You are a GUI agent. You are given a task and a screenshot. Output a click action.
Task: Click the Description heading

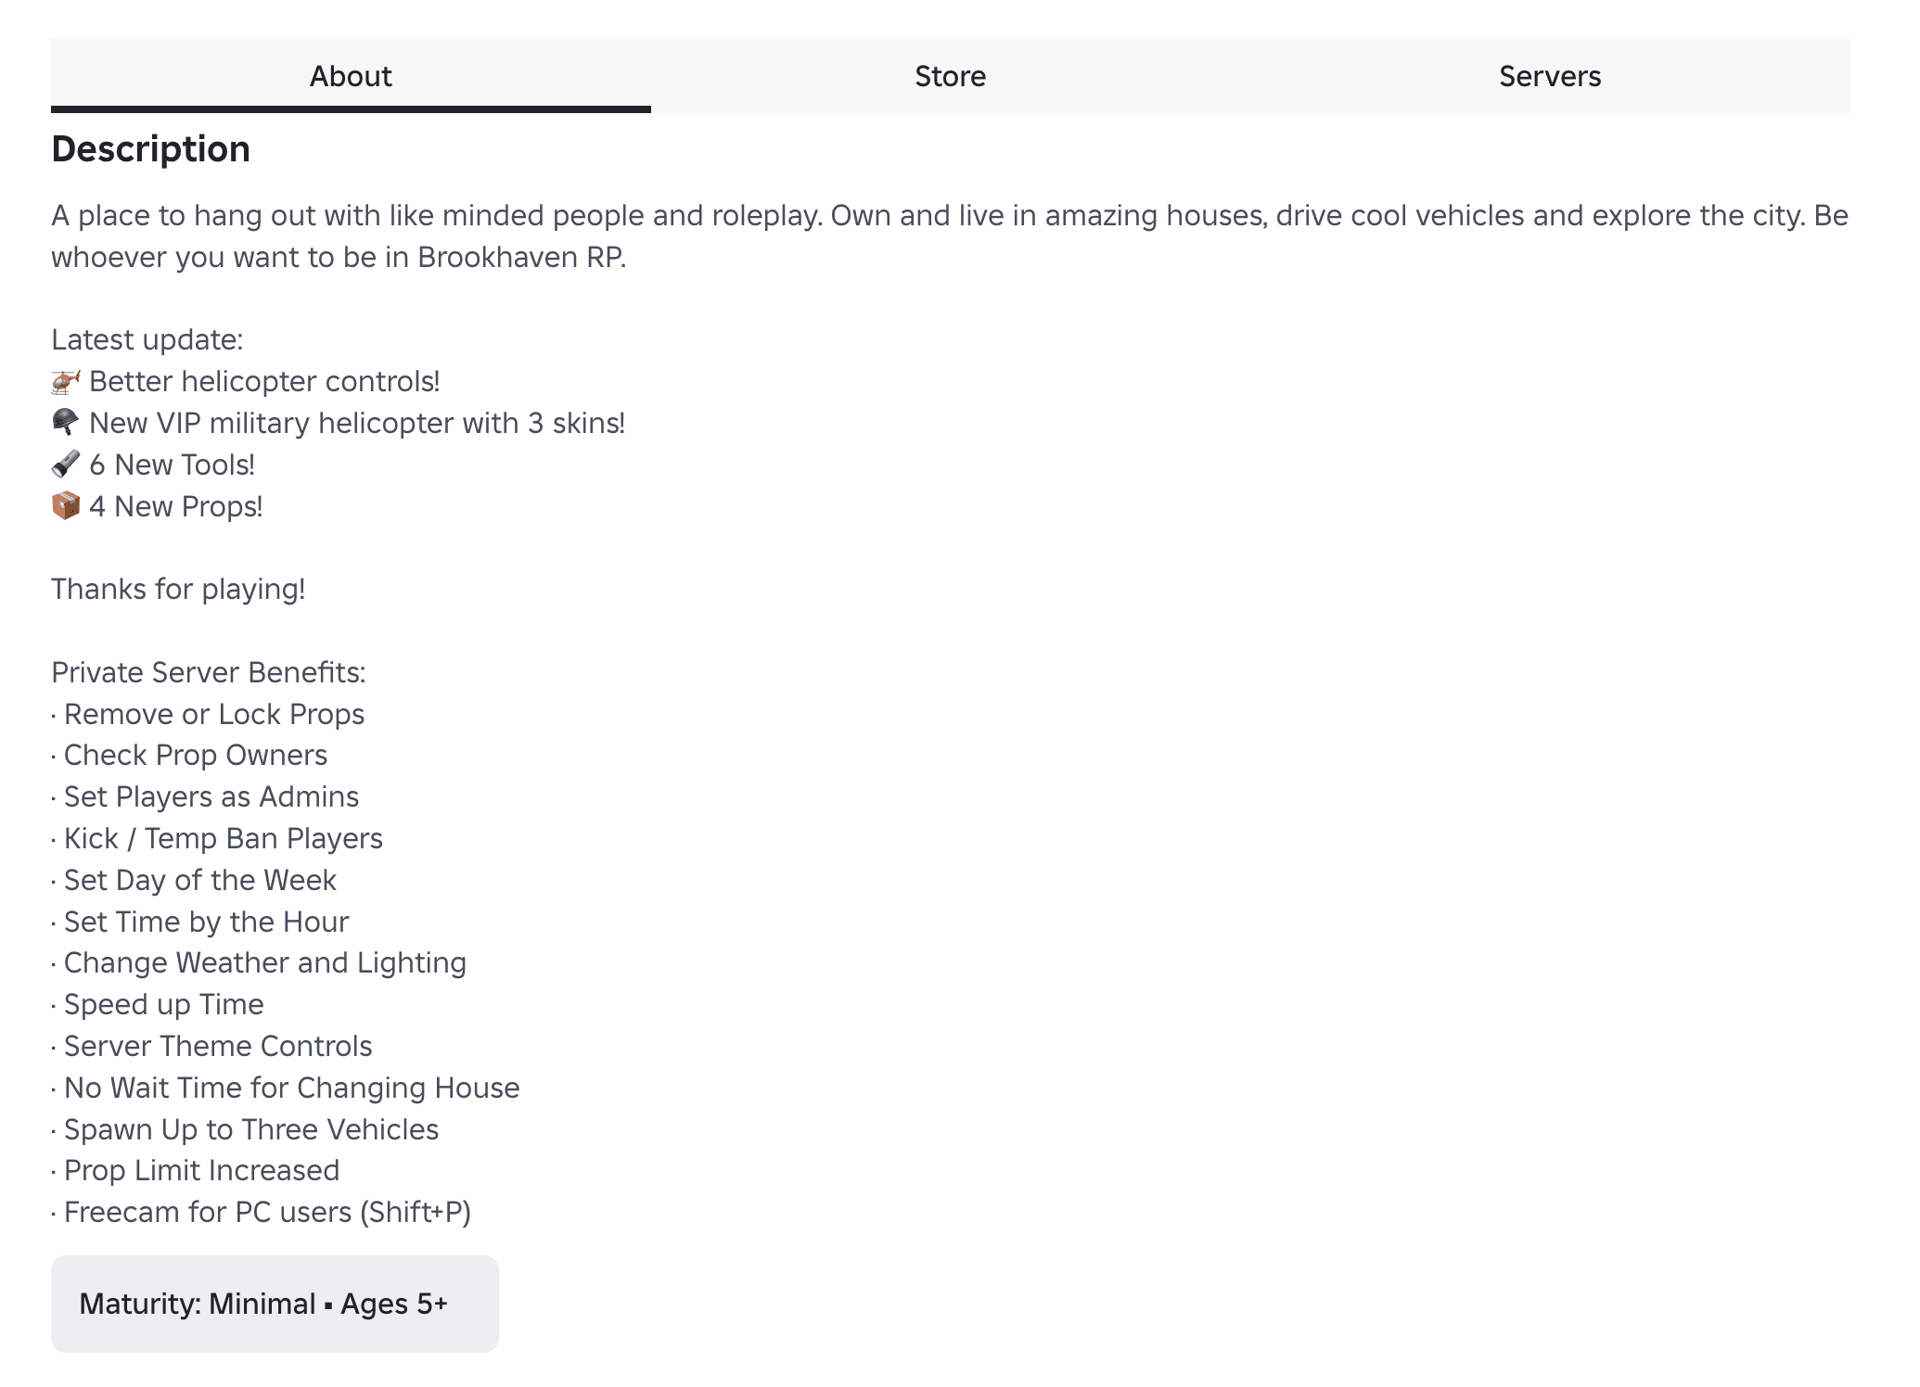(150, 149)
